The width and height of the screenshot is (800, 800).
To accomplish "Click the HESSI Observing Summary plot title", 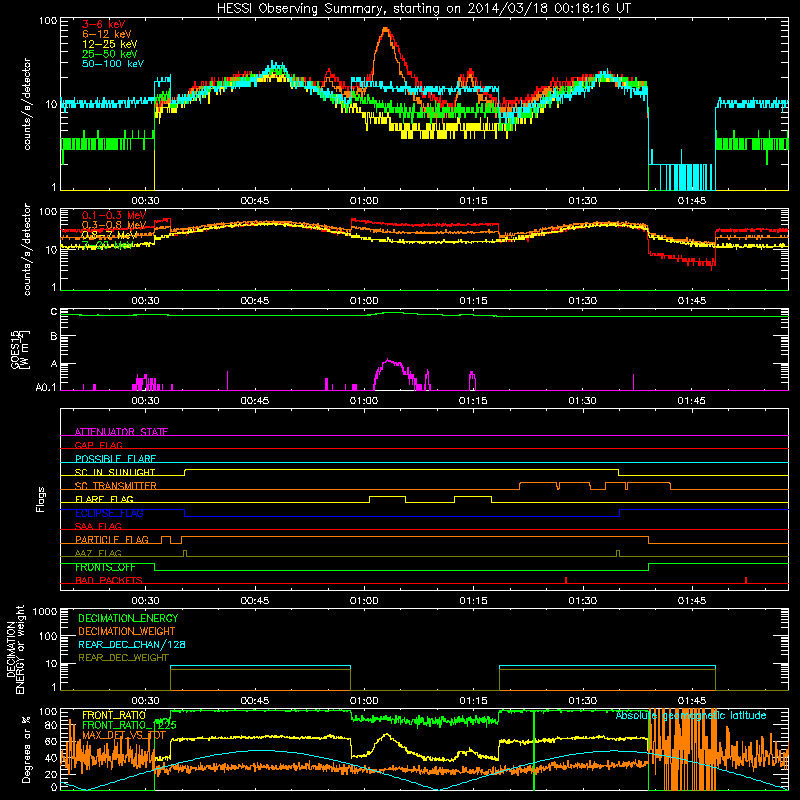I will (x=424, y=9).
